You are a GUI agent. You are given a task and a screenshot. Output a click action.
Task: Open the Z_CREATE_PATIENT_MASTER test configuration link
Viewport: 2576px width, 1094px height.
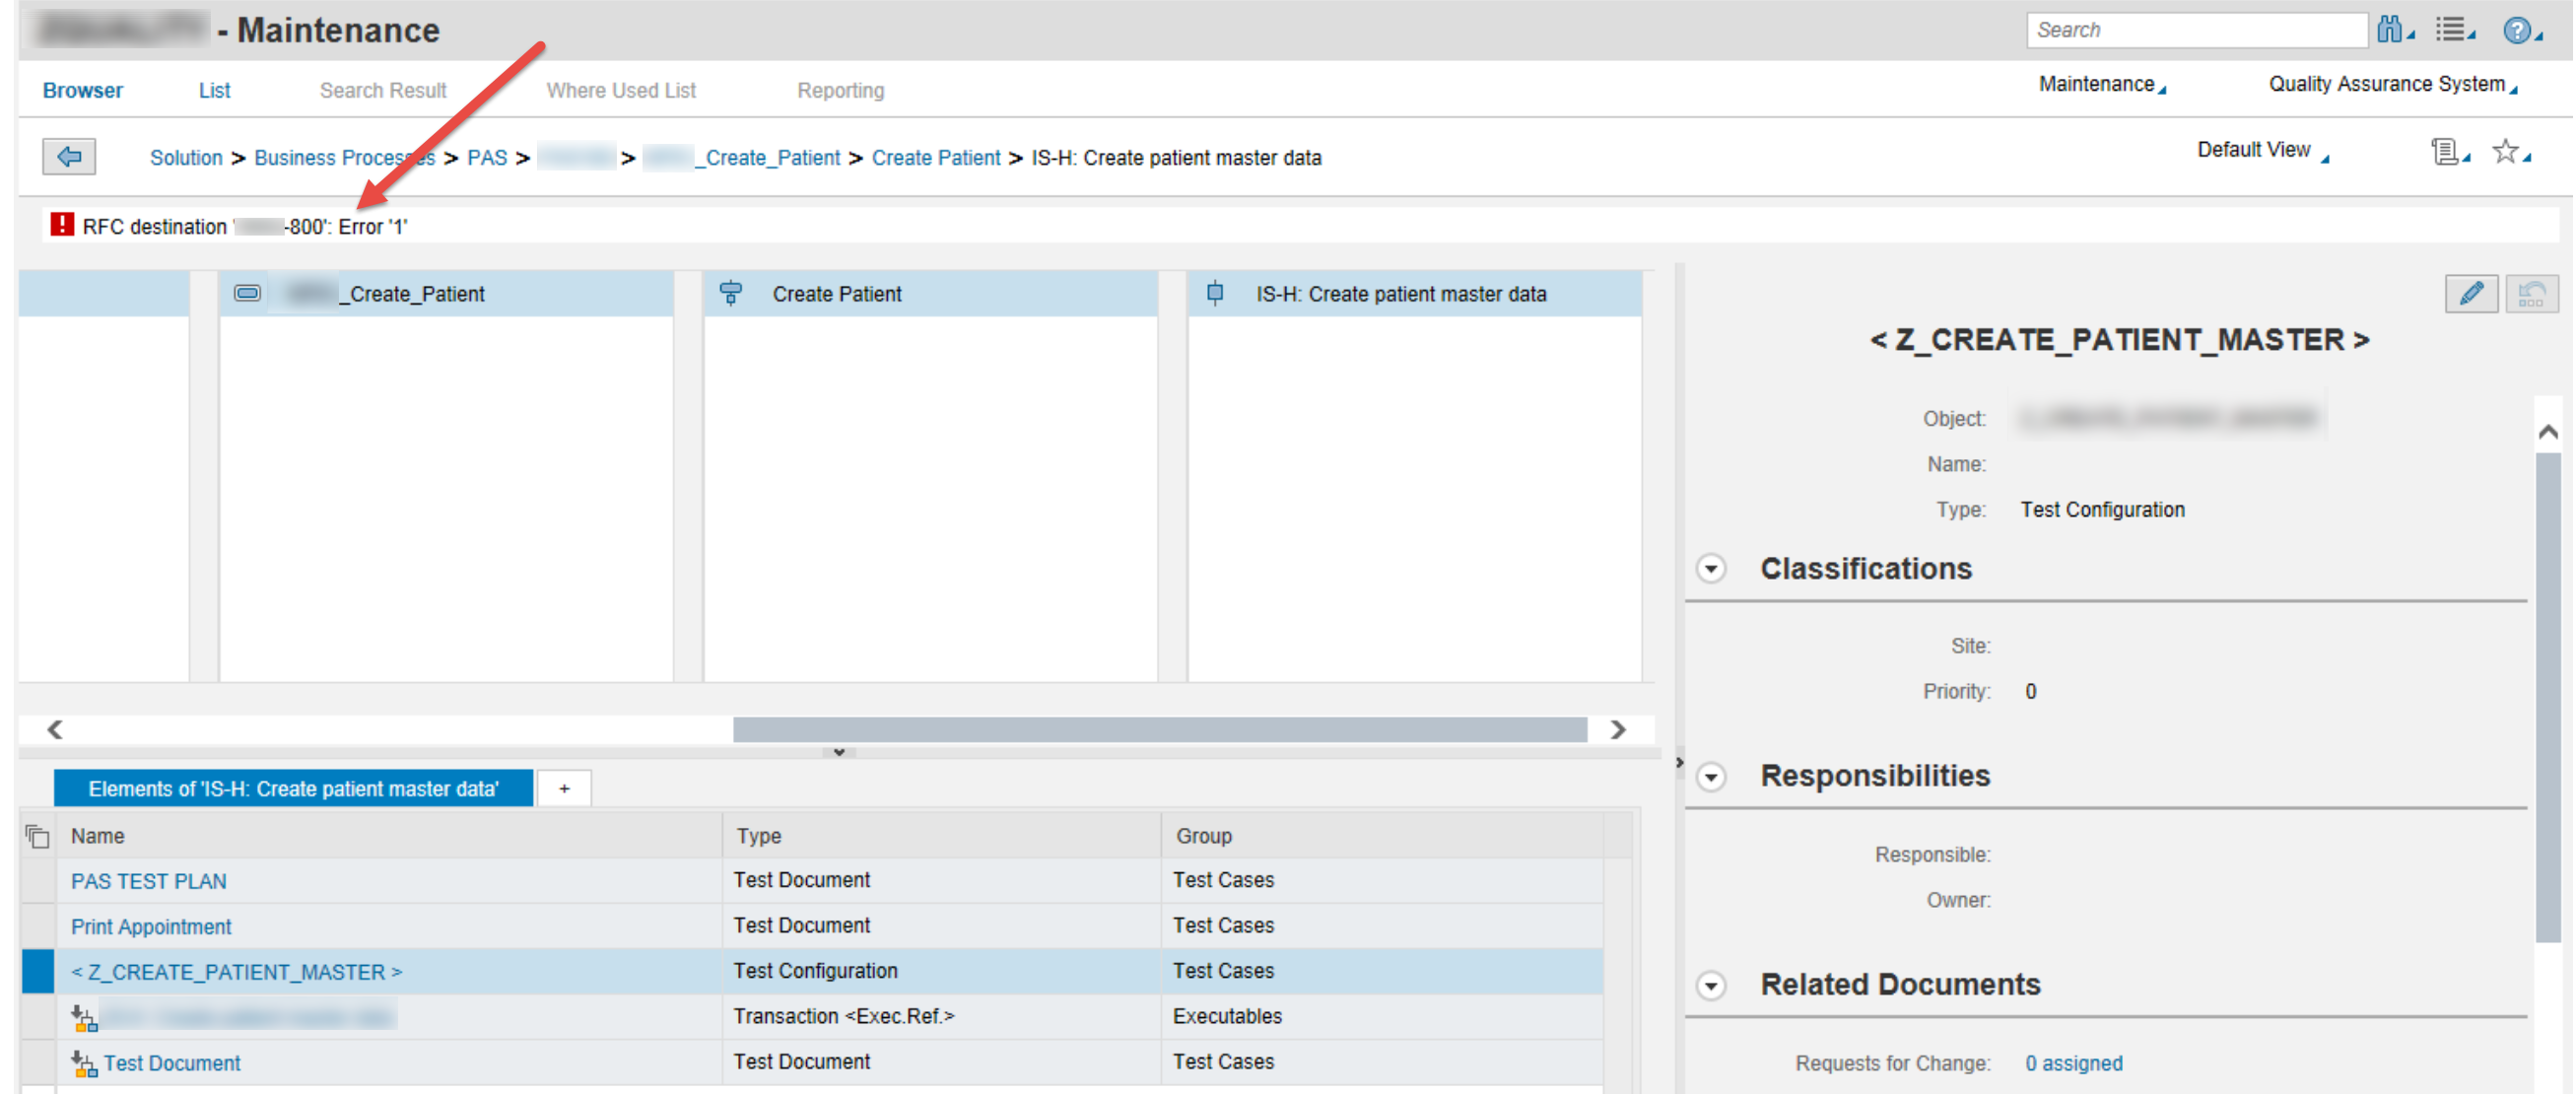236,972
